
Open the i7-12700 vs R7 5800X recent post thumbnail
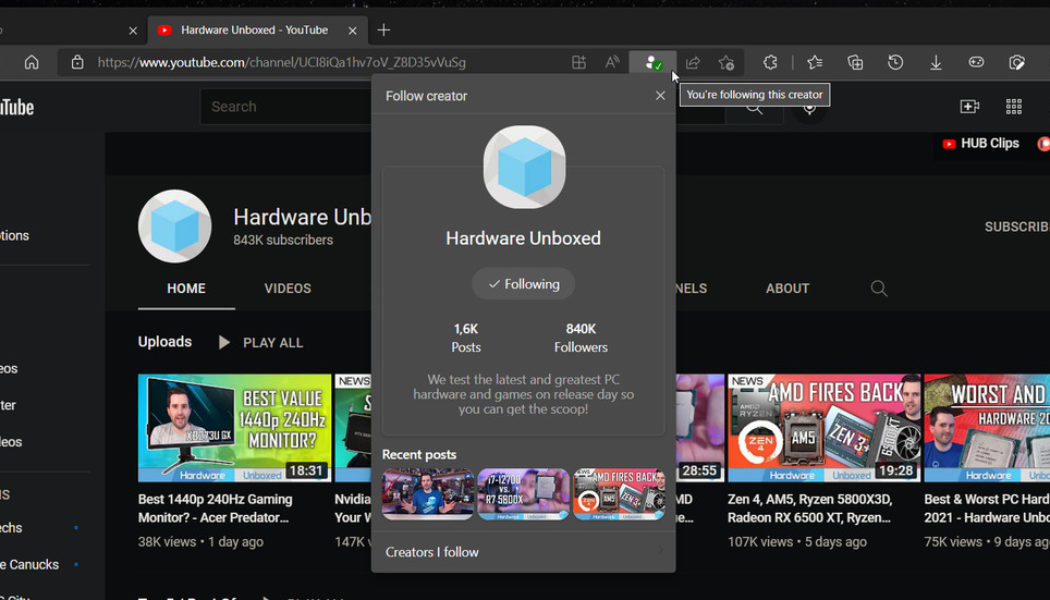523,493
